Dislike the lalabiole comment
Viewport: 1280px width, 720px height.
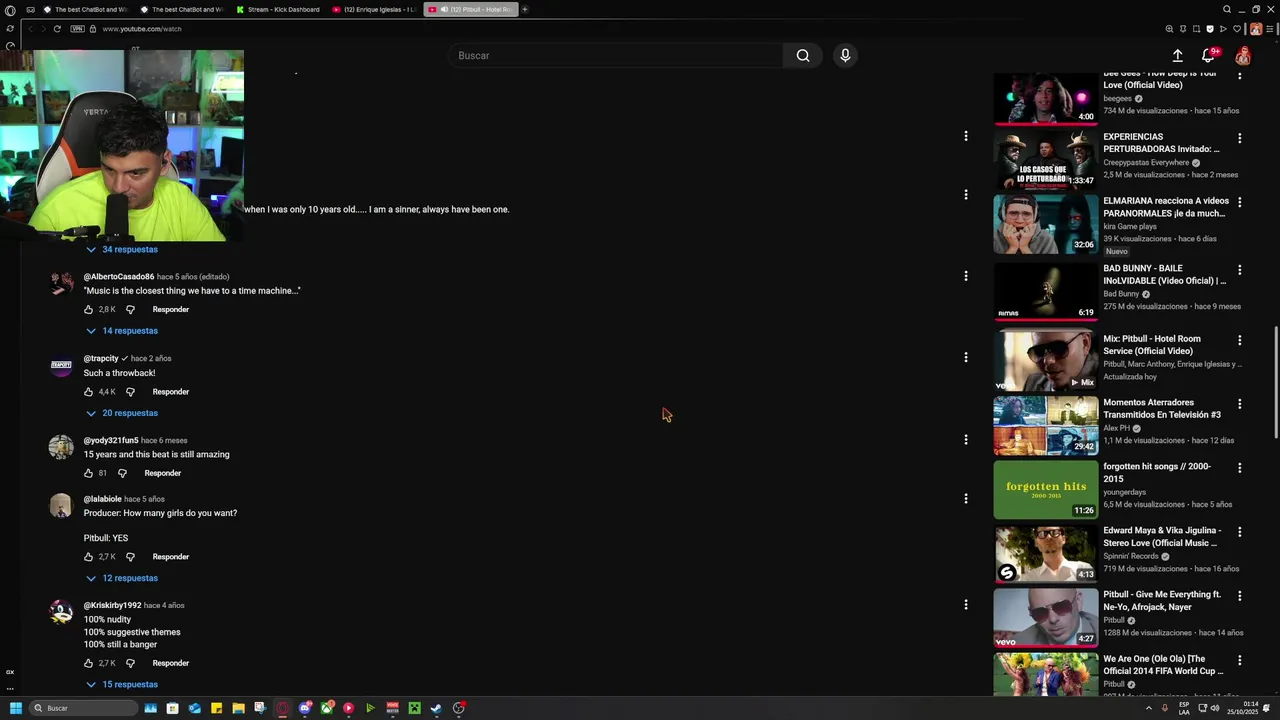tap(130, 557)
